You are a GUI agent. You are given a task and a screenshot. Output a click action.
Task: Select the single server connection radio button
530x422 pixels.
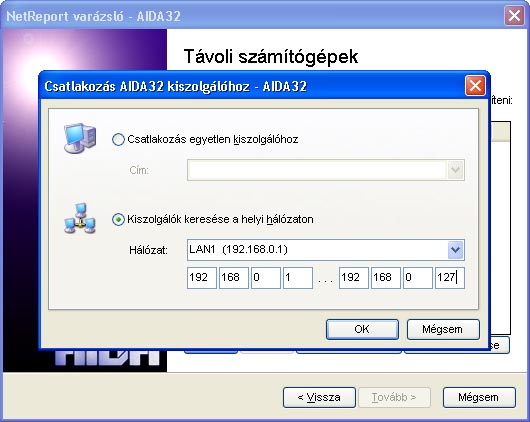coord(118,139)
